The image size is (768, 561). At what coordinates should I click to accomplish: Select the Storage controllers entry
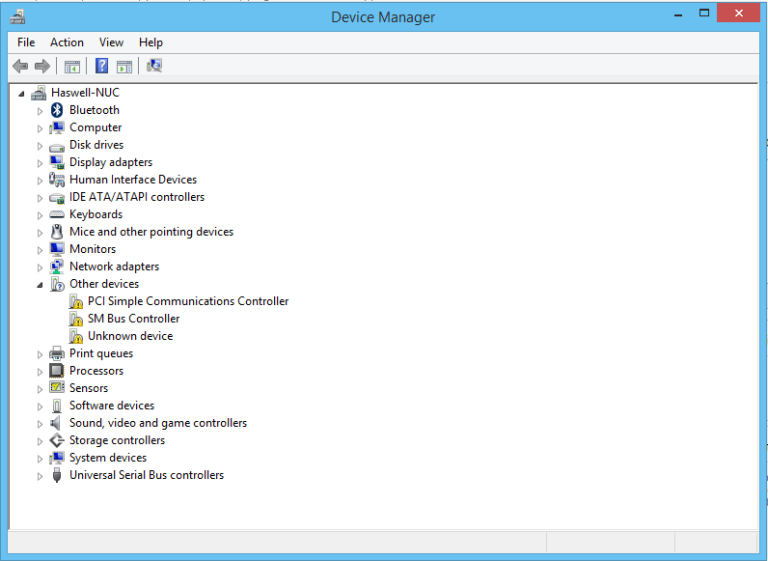pos(117,440)
